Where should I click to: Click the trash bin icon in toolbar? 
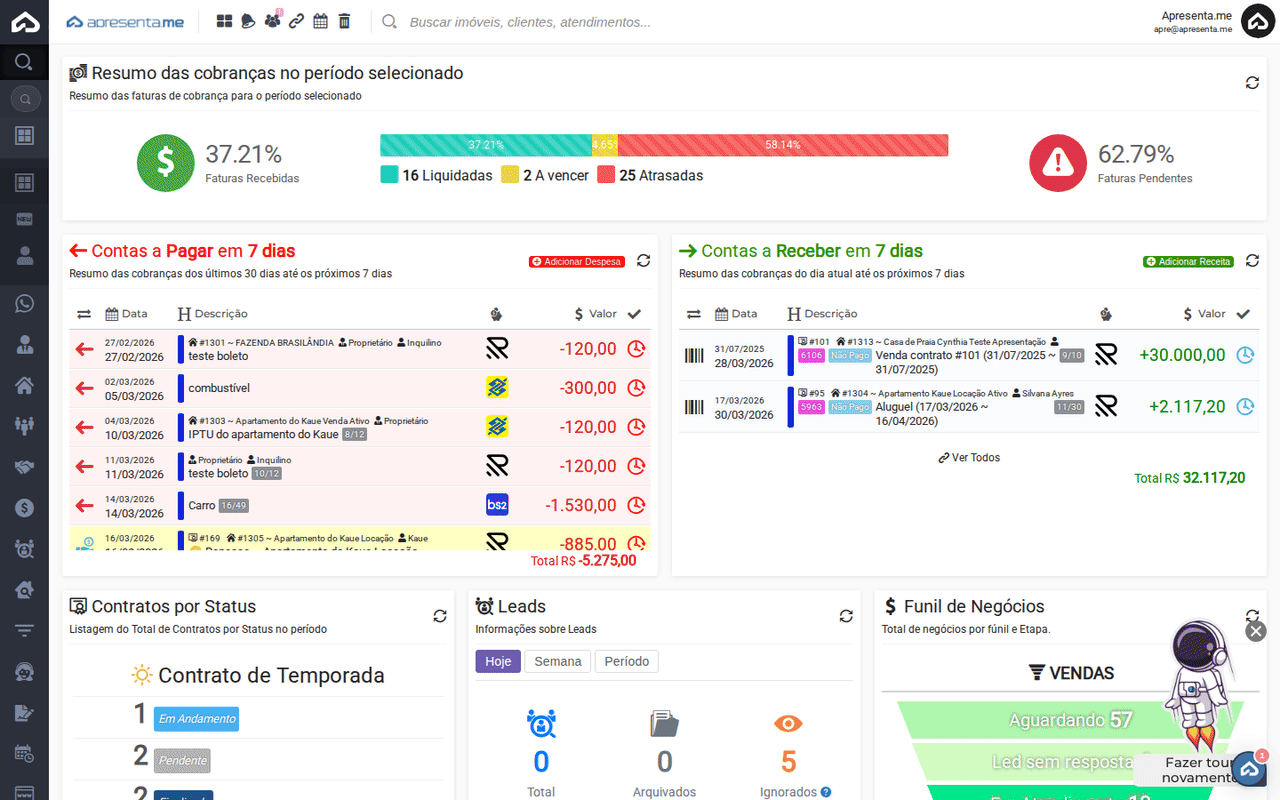344,21
